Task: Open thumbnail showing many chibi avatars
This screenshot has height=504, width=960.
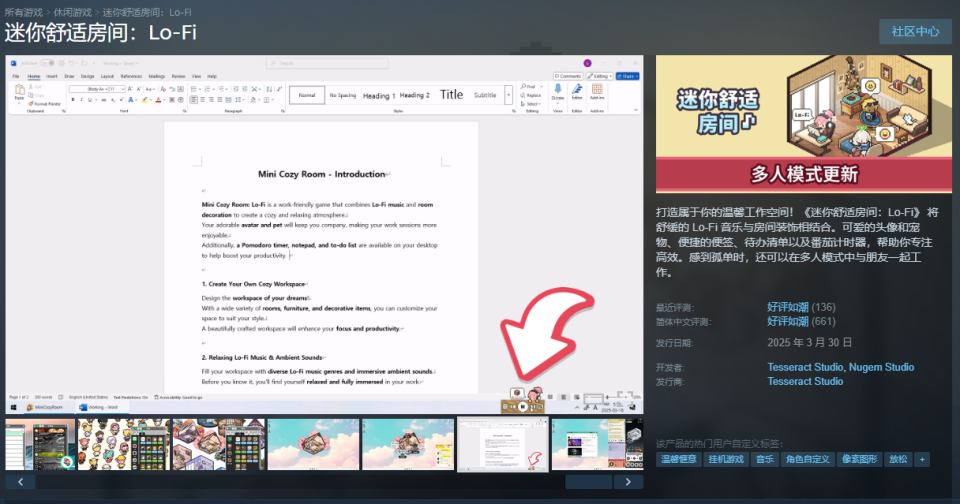Action: tap(124, 445)
